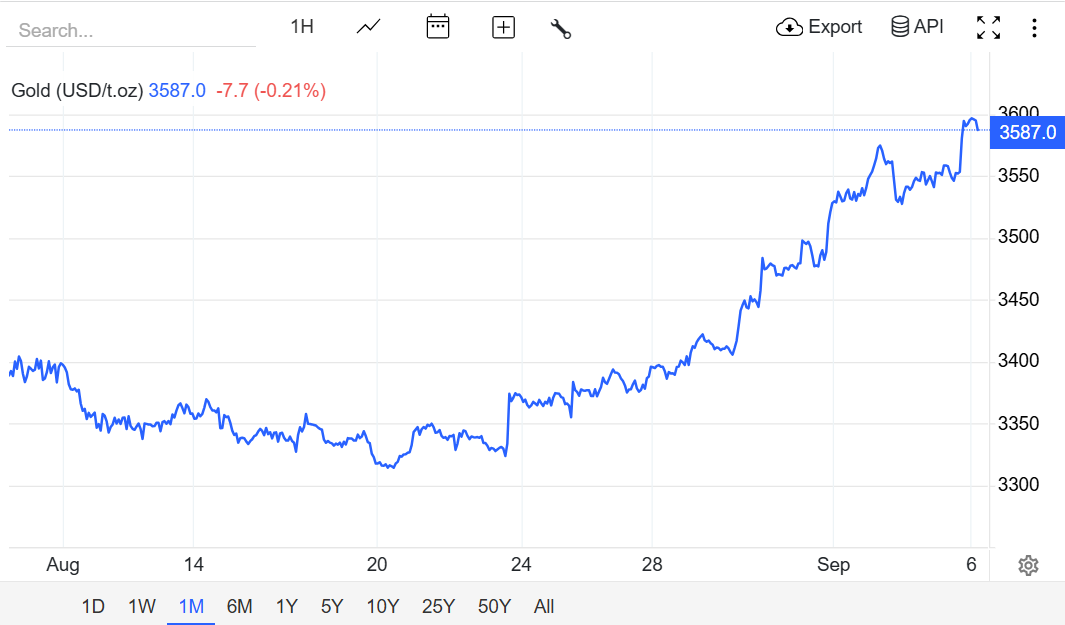This screenshot has width=1065, height=625.
Task: Click the 28 x-axis date label
Action: pyautogui.click(x=652, y=565)
